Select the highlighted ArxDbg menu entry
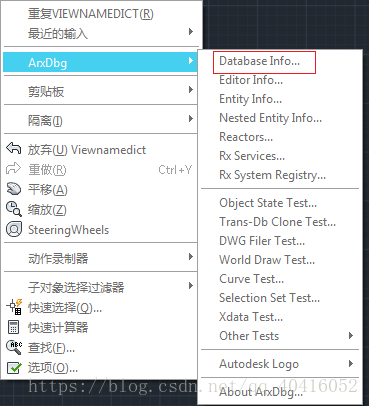369x406 pixels. (x=100, y=62)
